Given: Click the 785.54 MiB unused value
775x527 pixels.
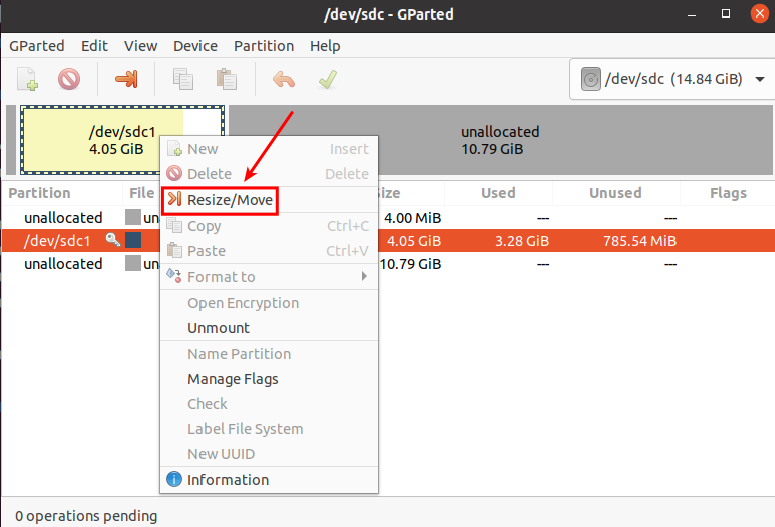Looking at the screenshot, I should pyautogui.click(x=640, y=241).
